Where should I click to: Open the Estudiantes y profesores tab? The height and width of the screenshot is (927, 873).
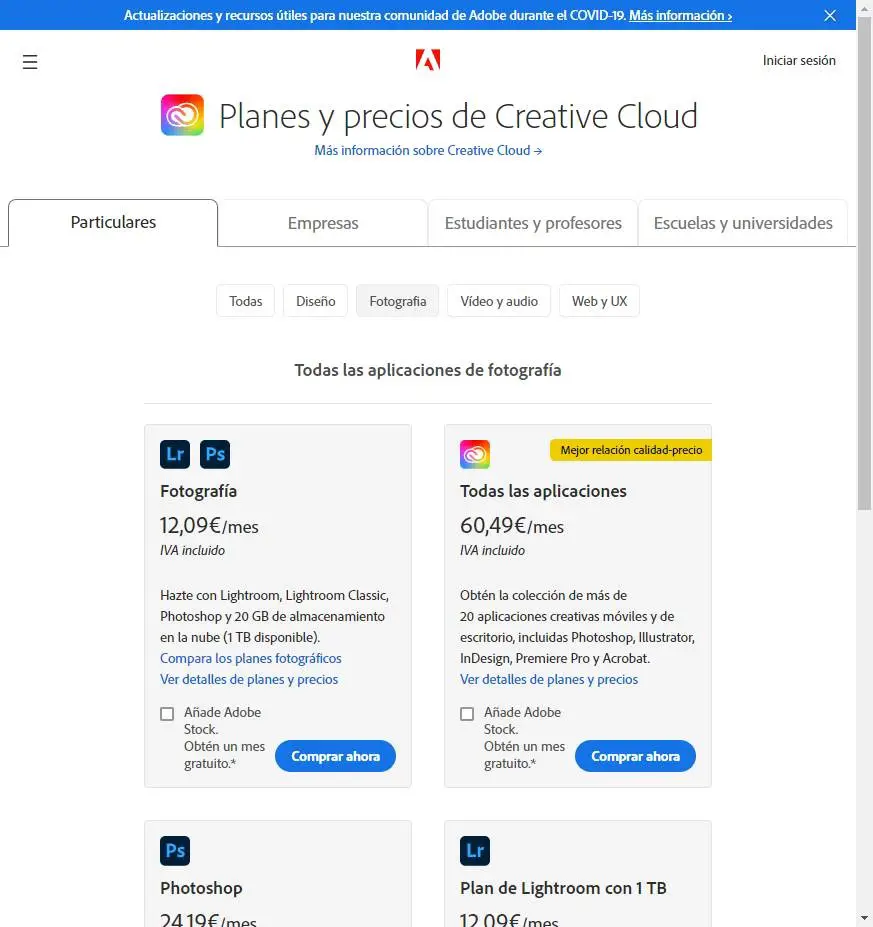[533, 223]
